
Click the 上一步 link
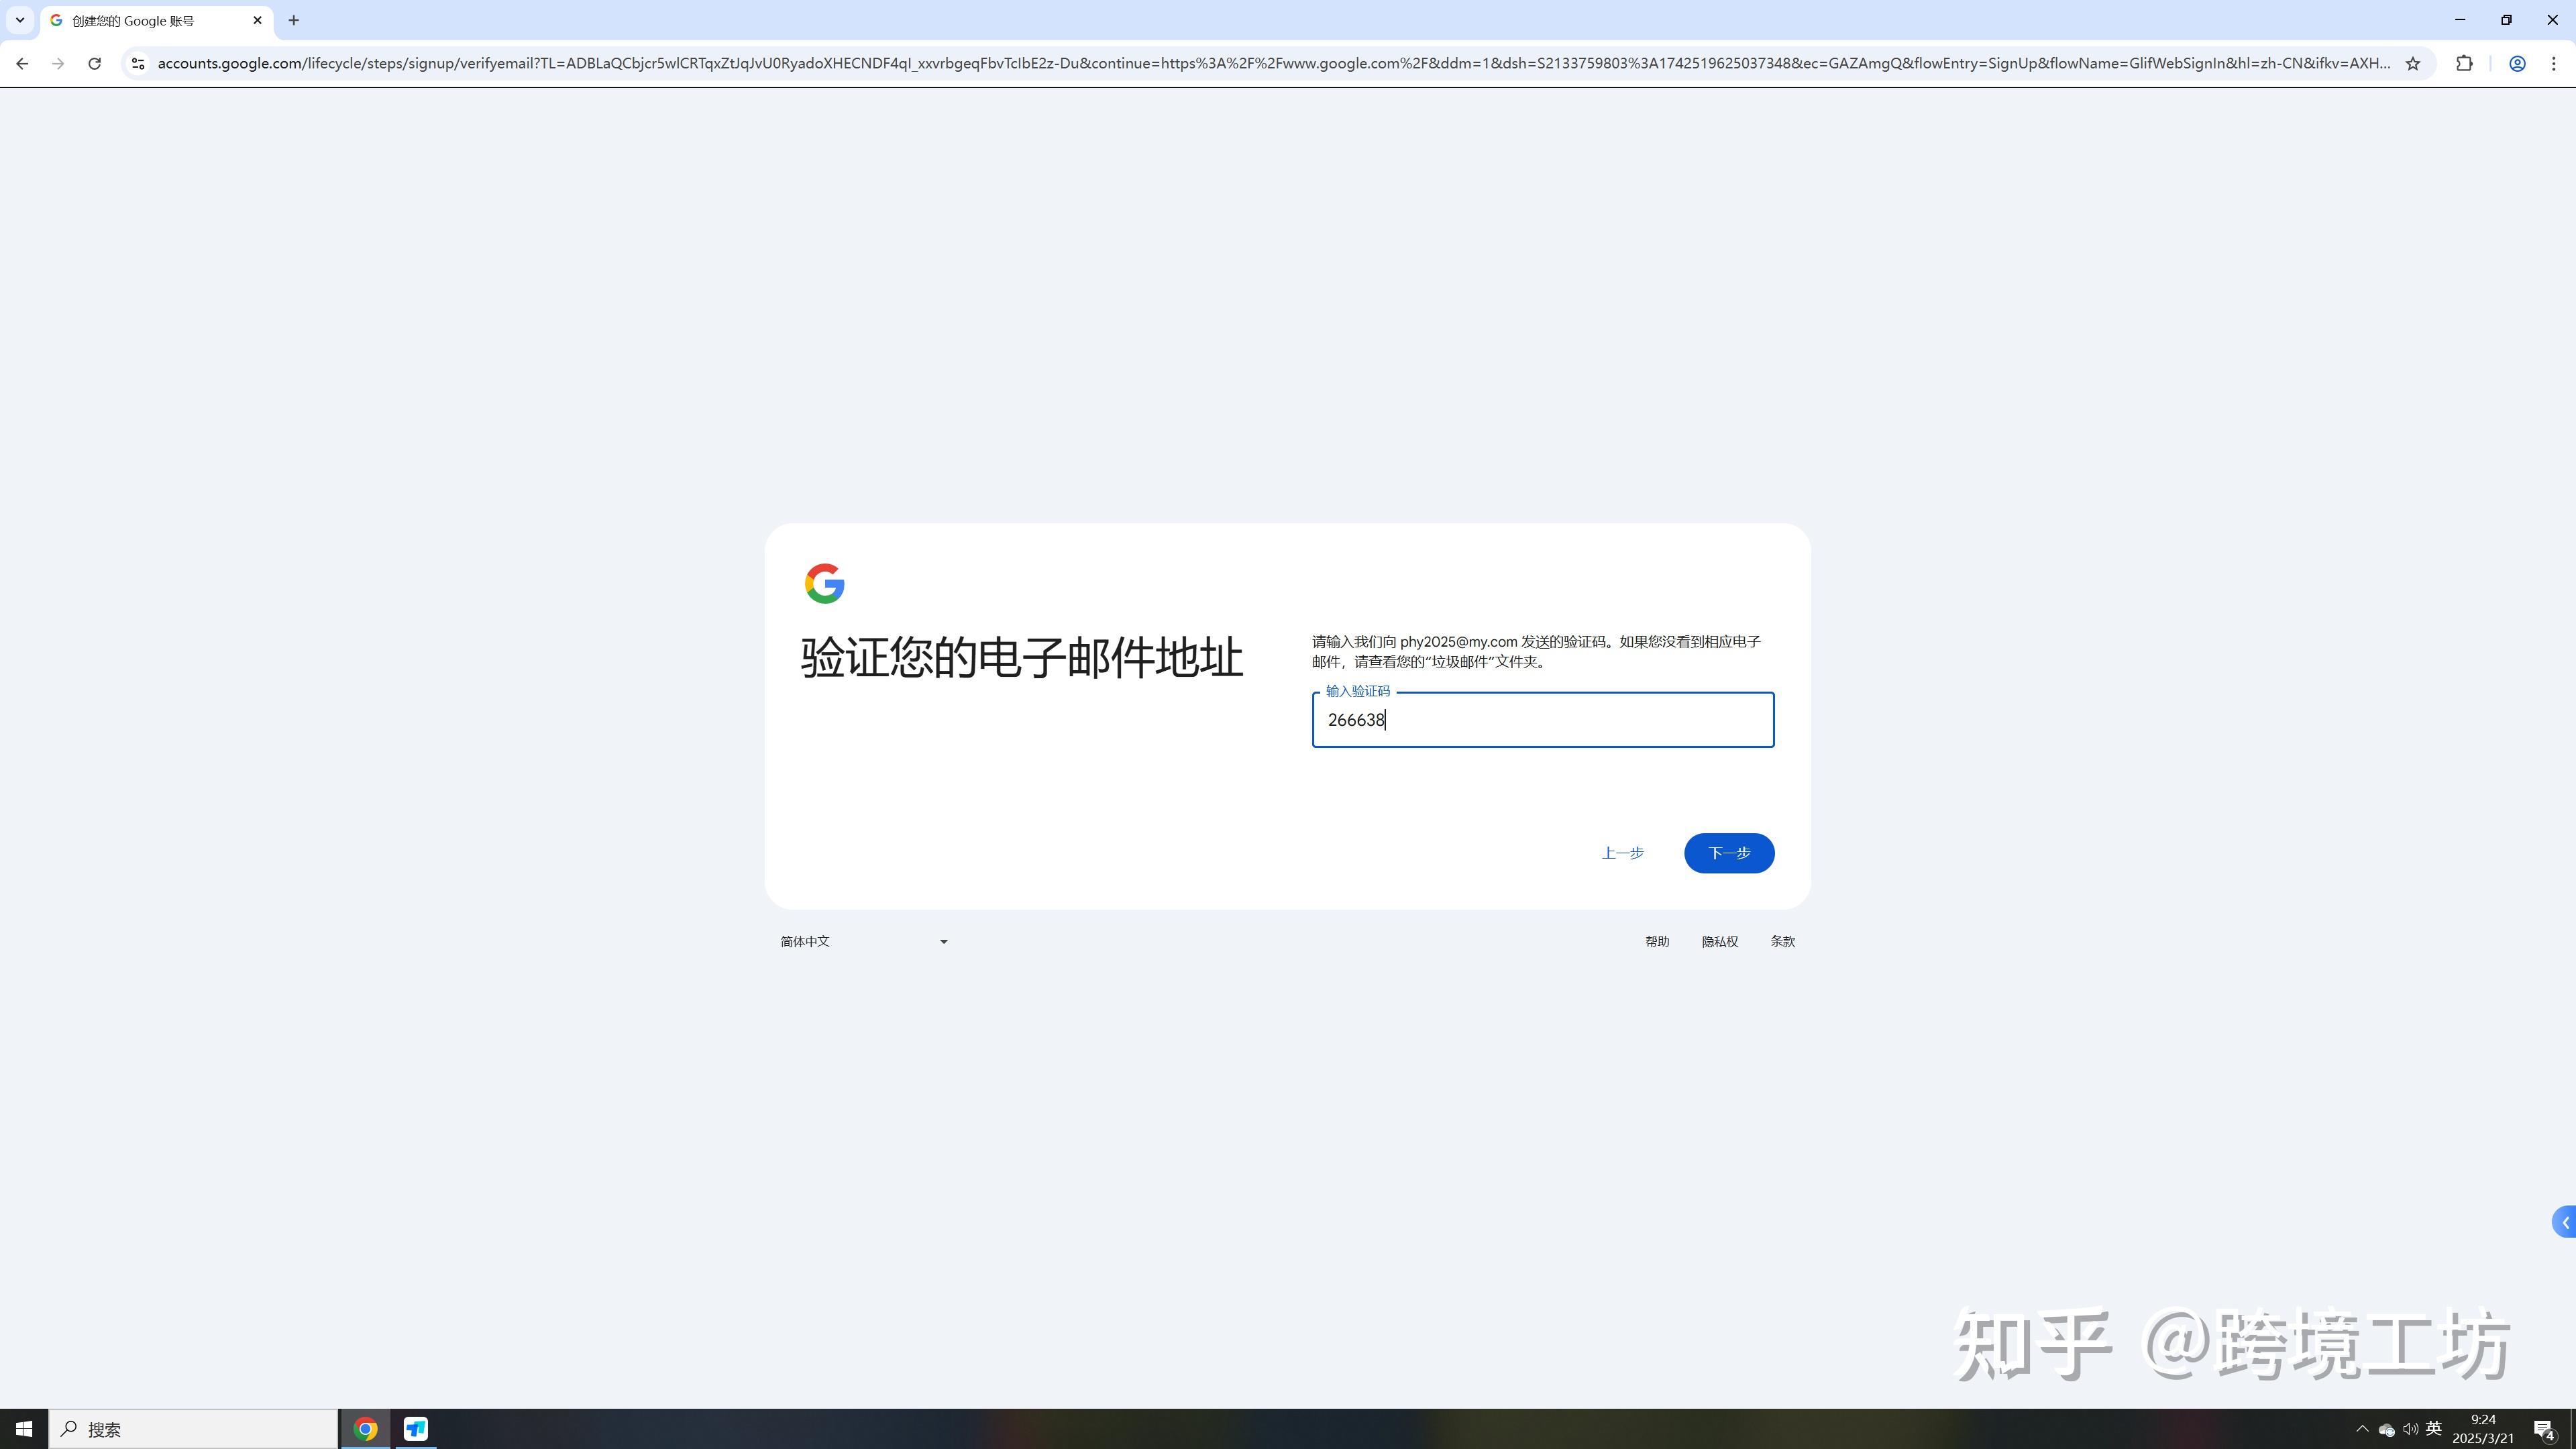[x=1622, y=853]
